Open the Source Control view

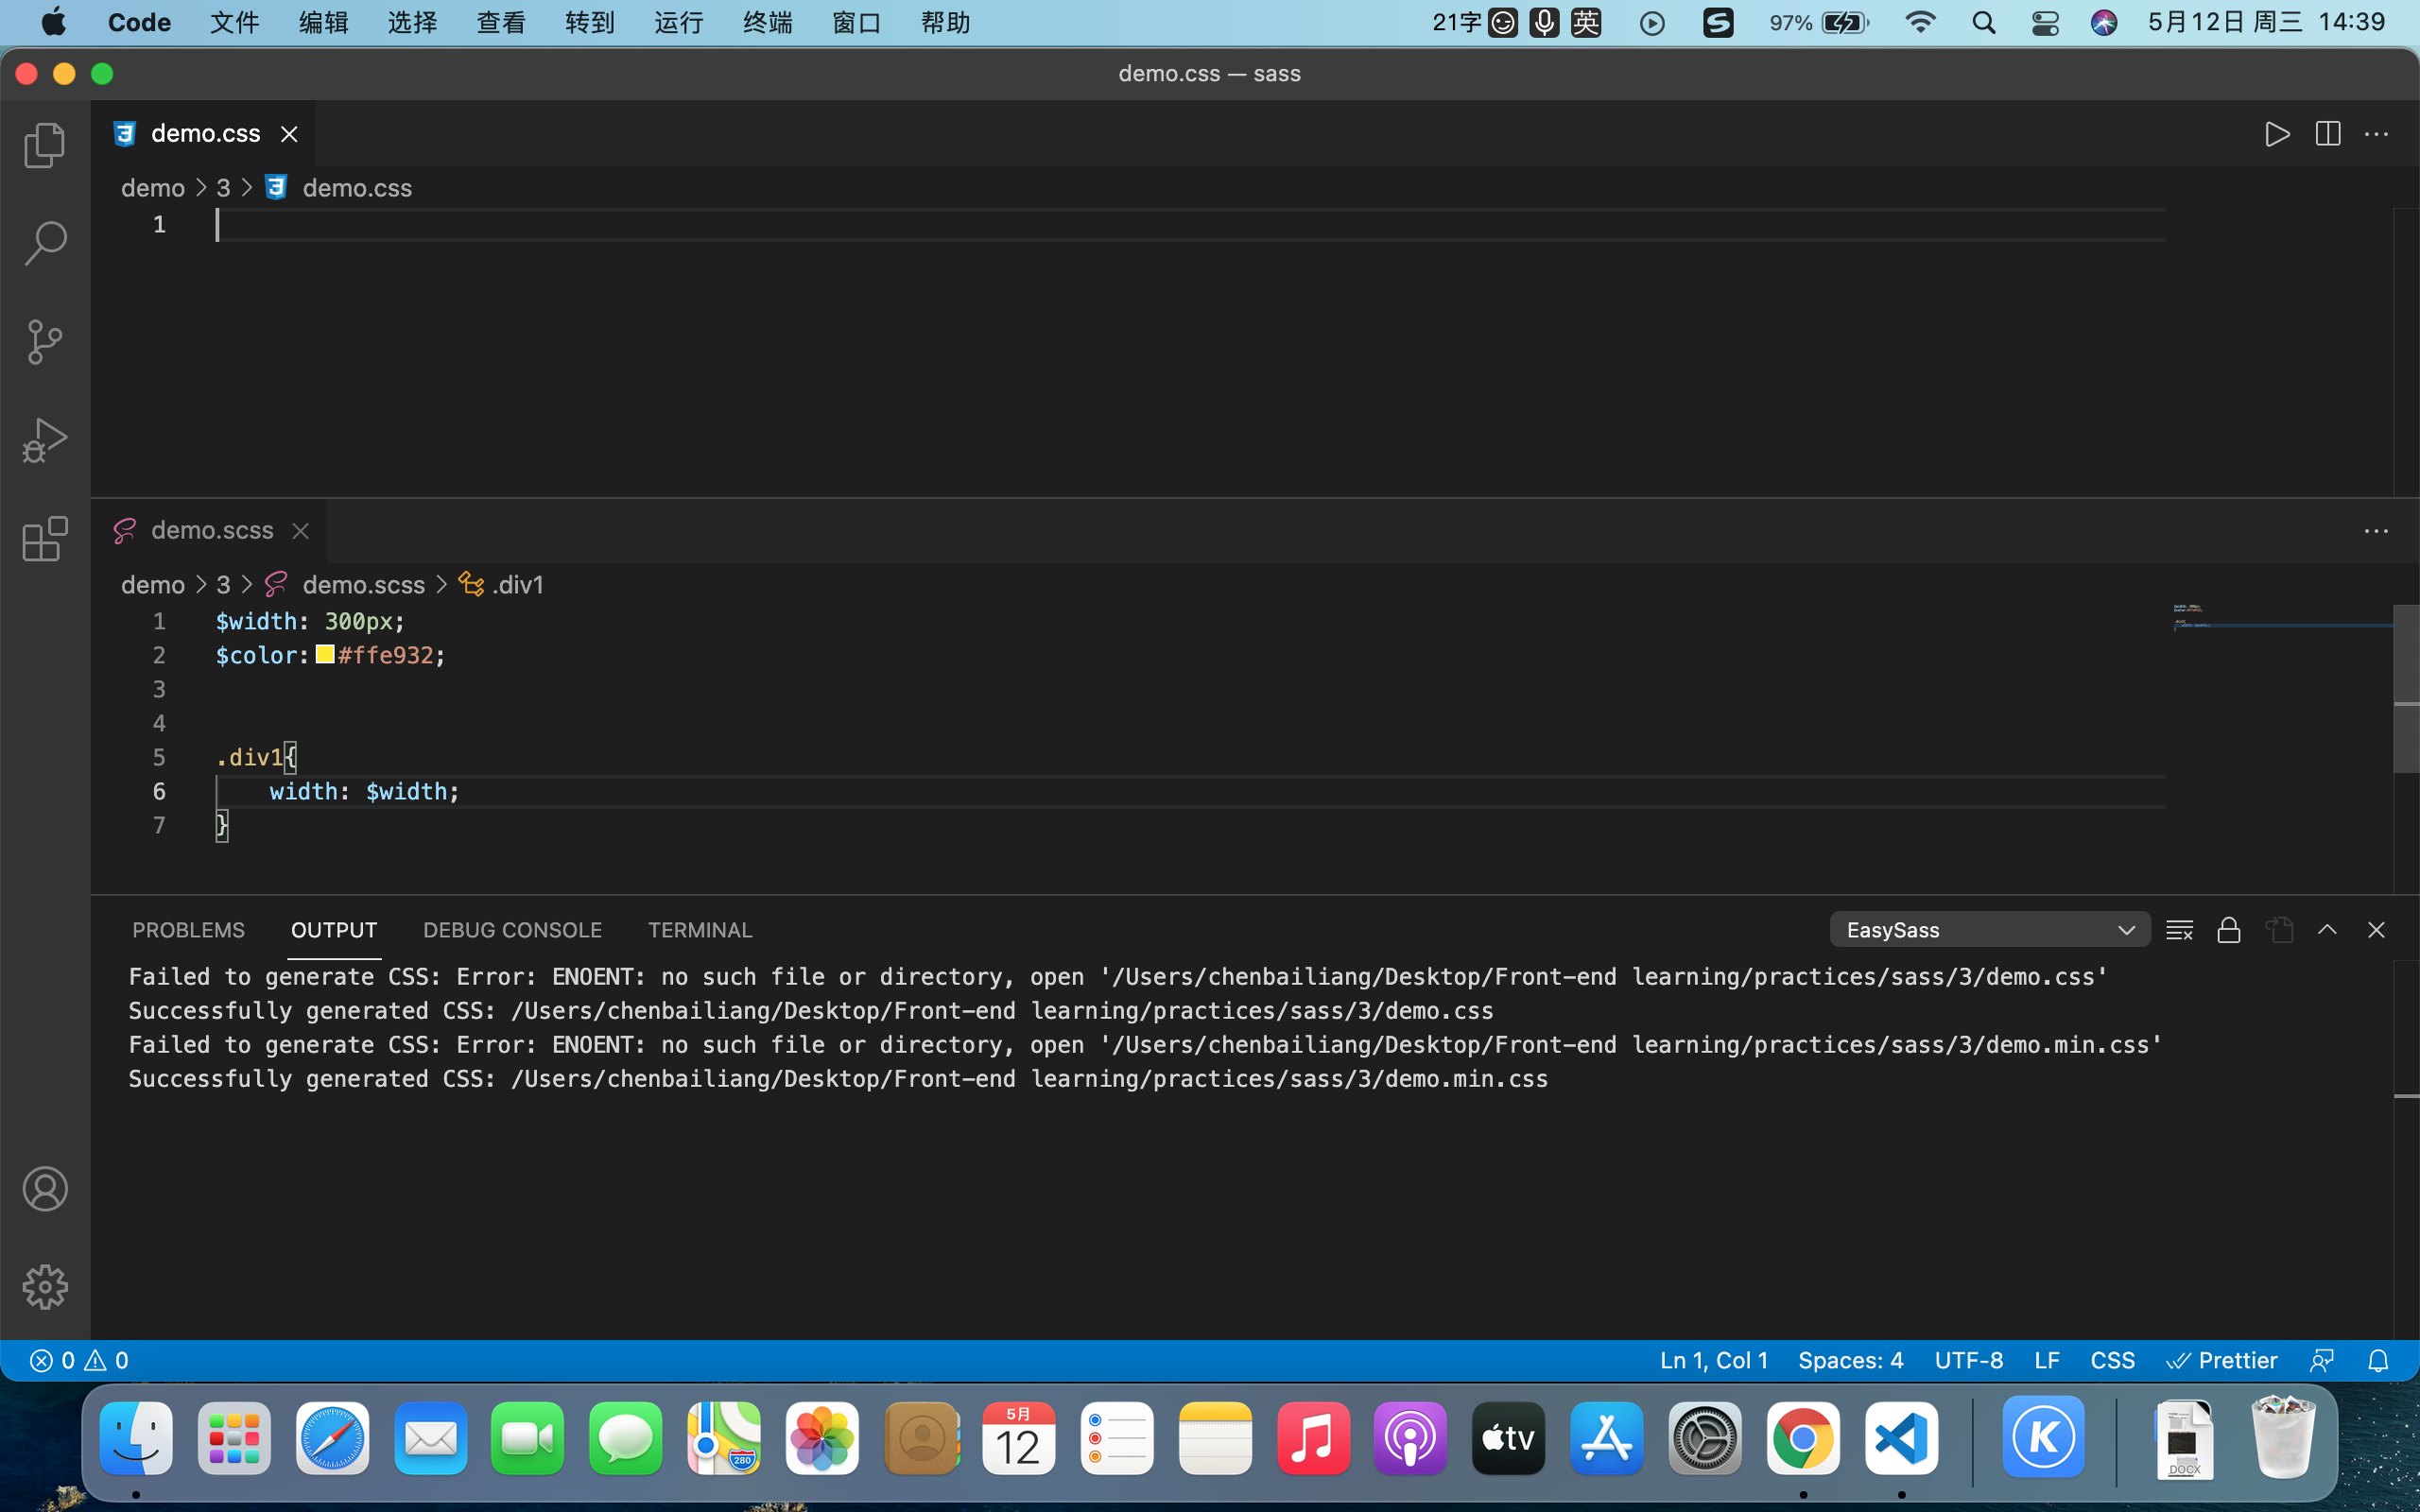pyautogui.click(x=45, y=342)
